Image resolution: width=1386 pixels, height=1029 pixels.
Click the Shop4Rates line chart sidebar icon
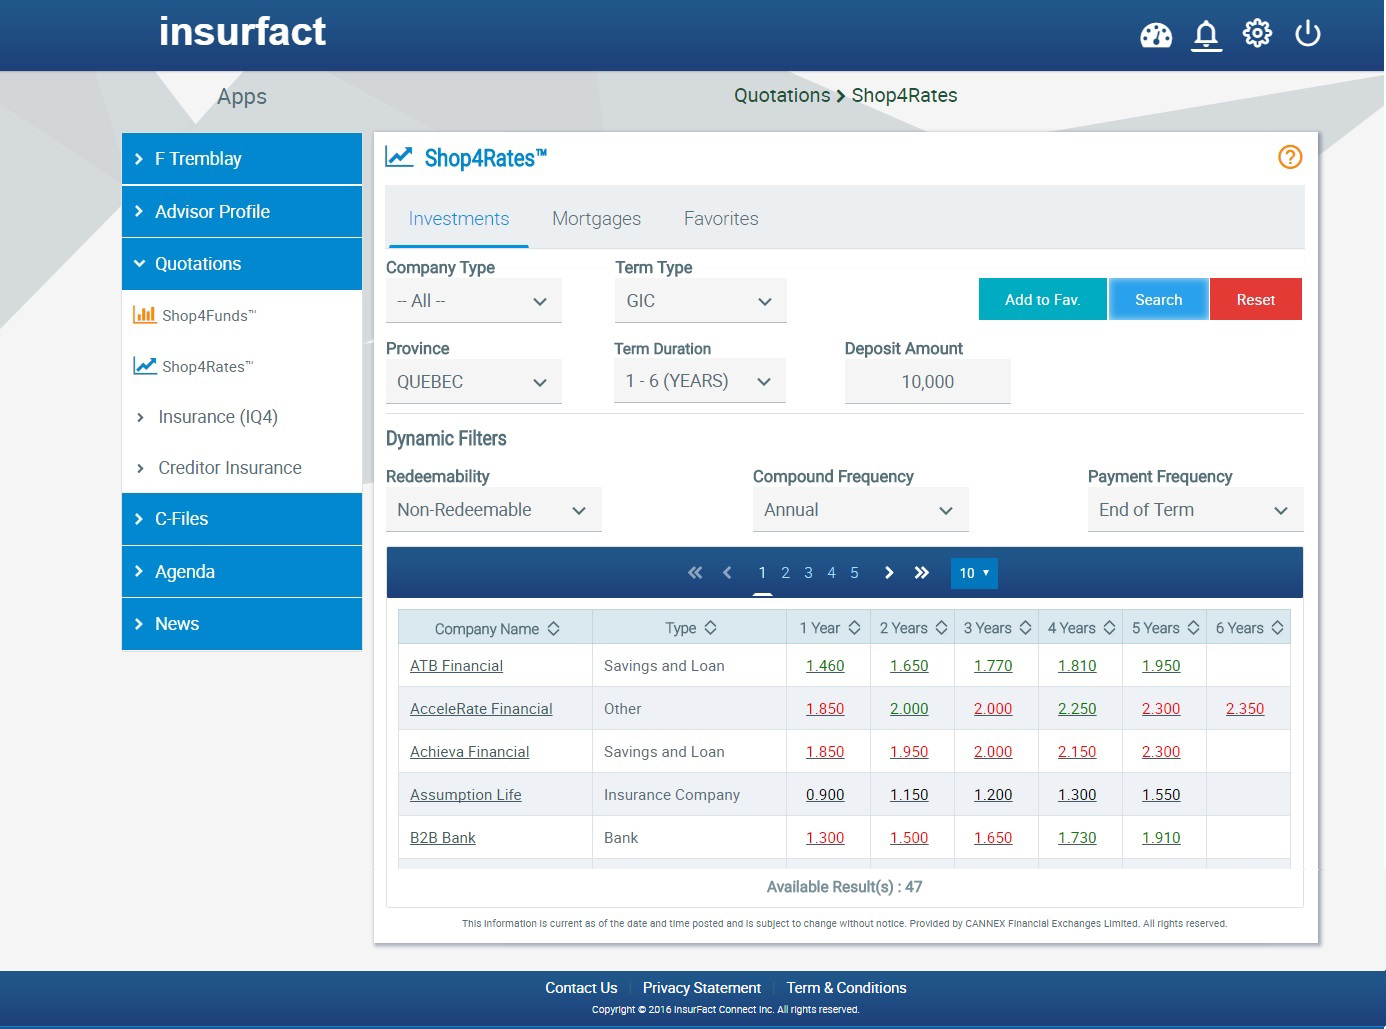[x=145, y=366]
